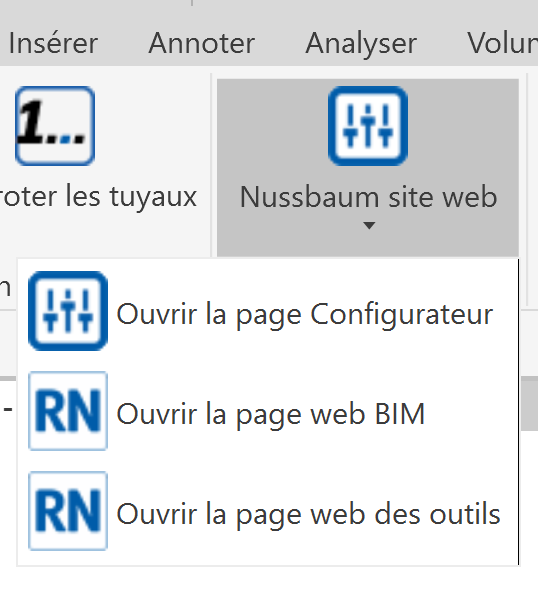Open the partially visible Volum tab
The image size is (538, 590).
point(502,43)
